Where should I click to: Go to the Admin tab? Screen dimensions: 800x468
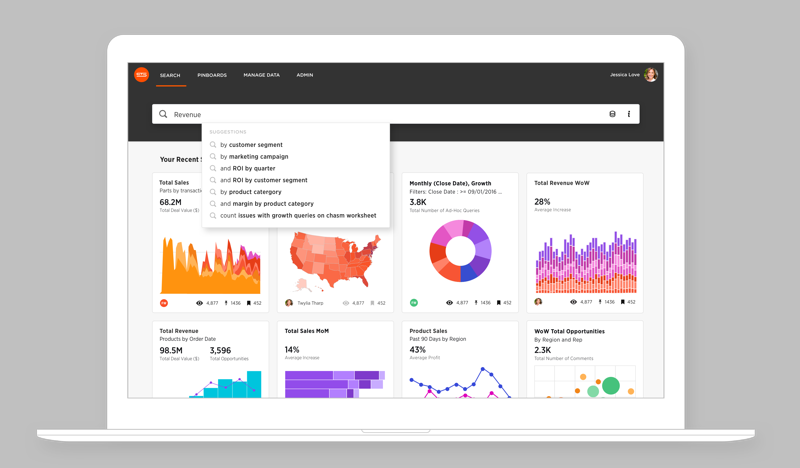point(305,75)
